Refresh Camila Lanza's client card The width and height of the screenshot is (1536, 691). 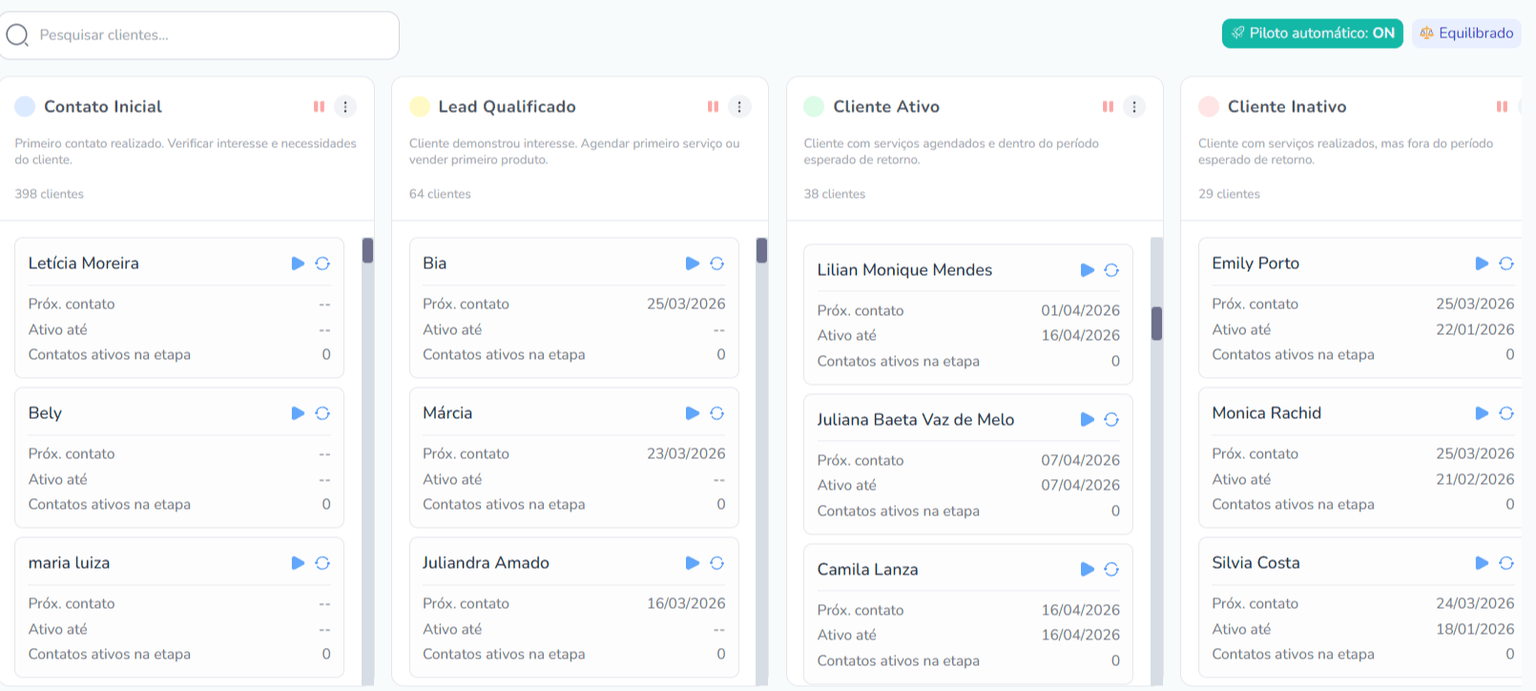click(x=1110, y=569)
